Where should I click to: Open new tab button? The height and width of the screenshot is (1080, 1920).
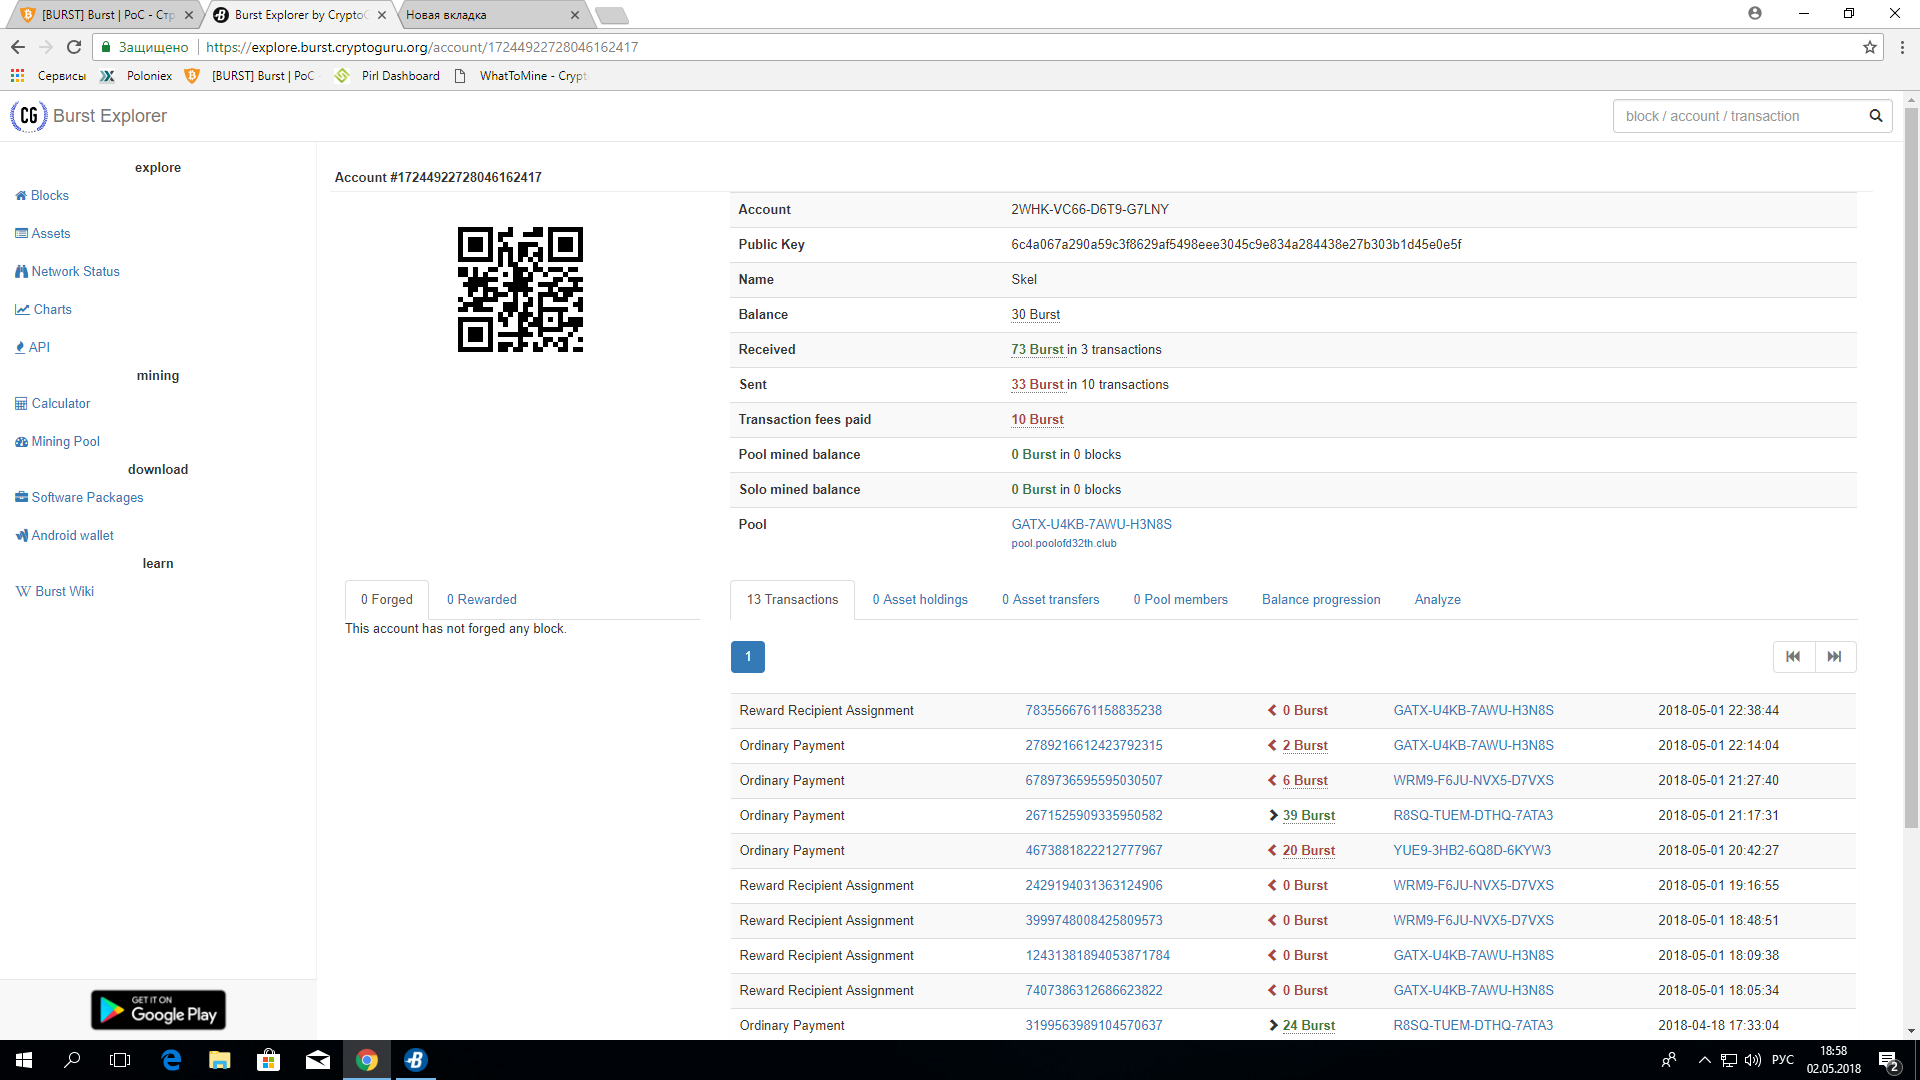click(611, 15)
